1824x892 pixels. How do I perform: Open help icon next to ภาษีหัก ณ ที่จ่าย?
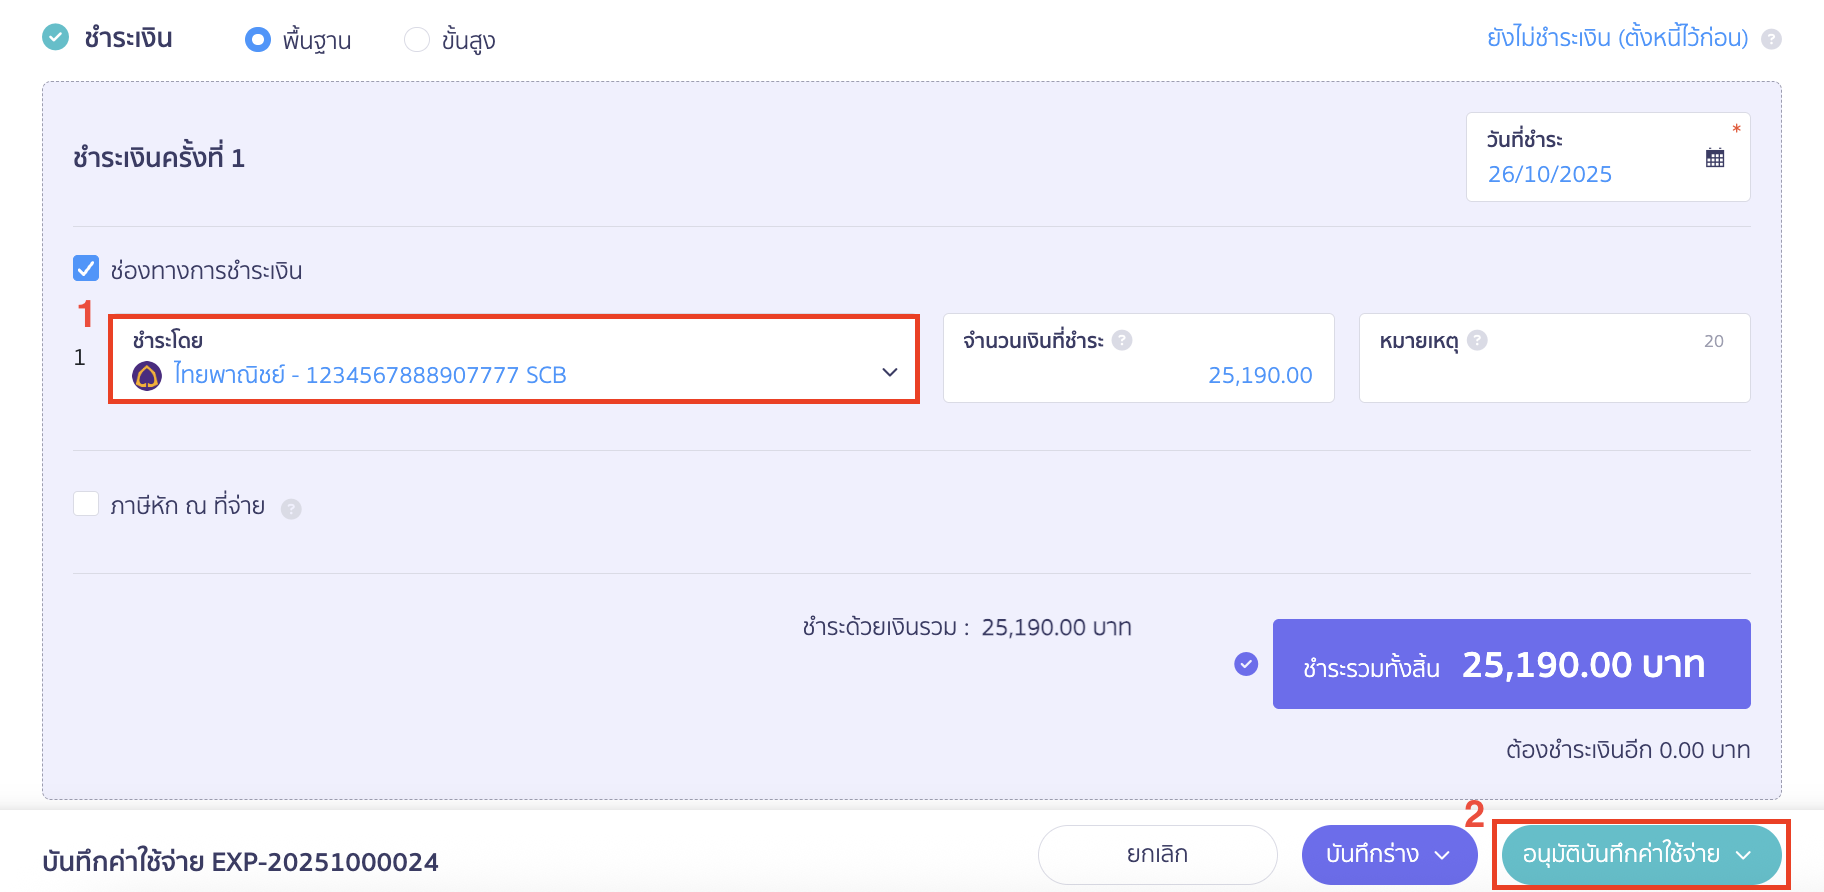(x=291, y=508)
